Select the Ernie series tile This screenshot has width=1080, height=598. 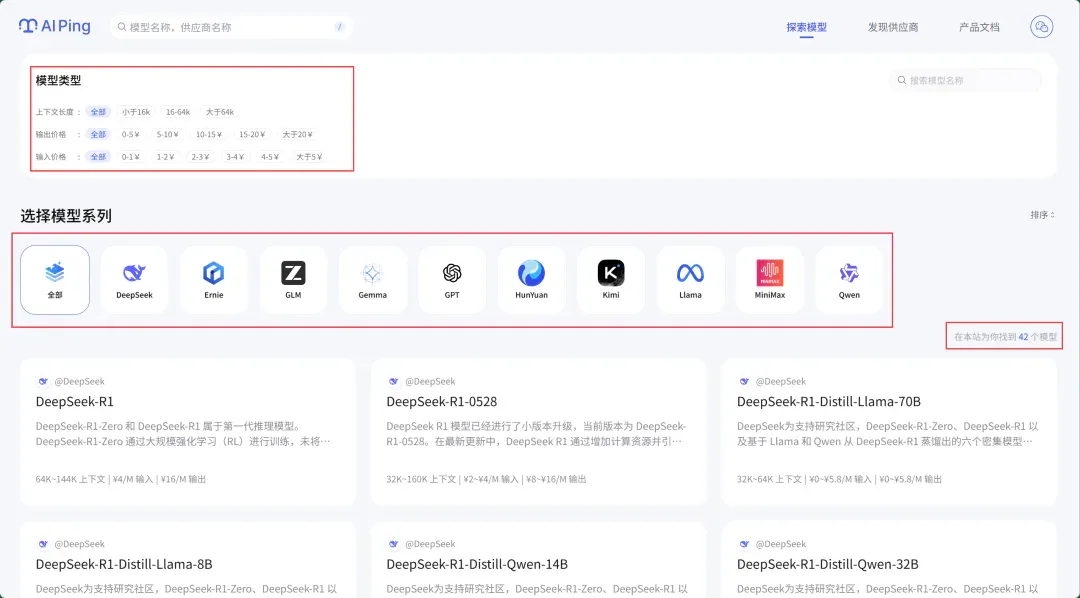214,280
